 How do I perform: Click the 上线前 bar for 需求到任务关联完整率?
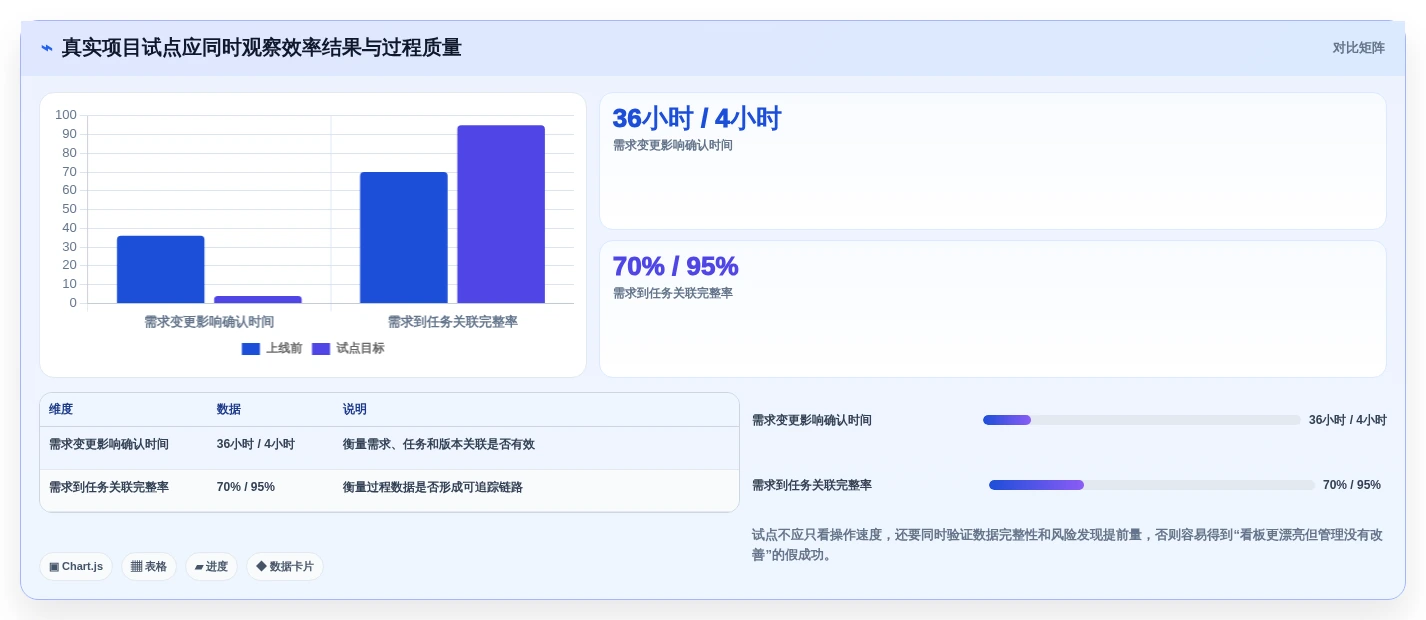[404, 238]
